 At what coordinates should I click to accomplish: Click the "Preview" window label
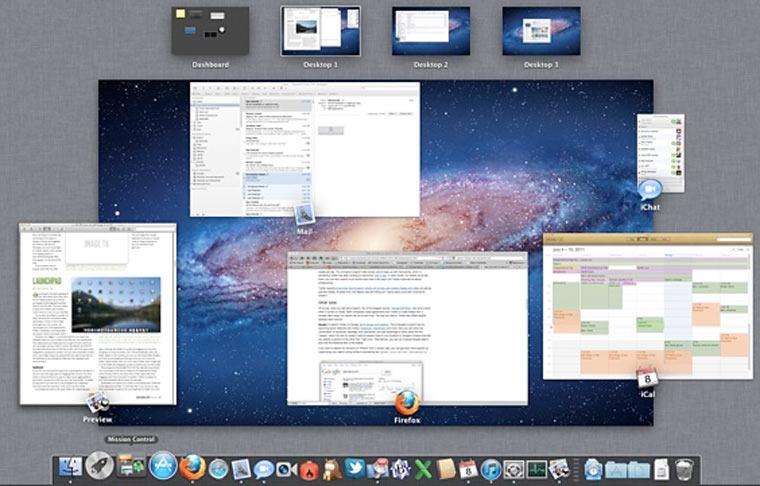point(97,420)
